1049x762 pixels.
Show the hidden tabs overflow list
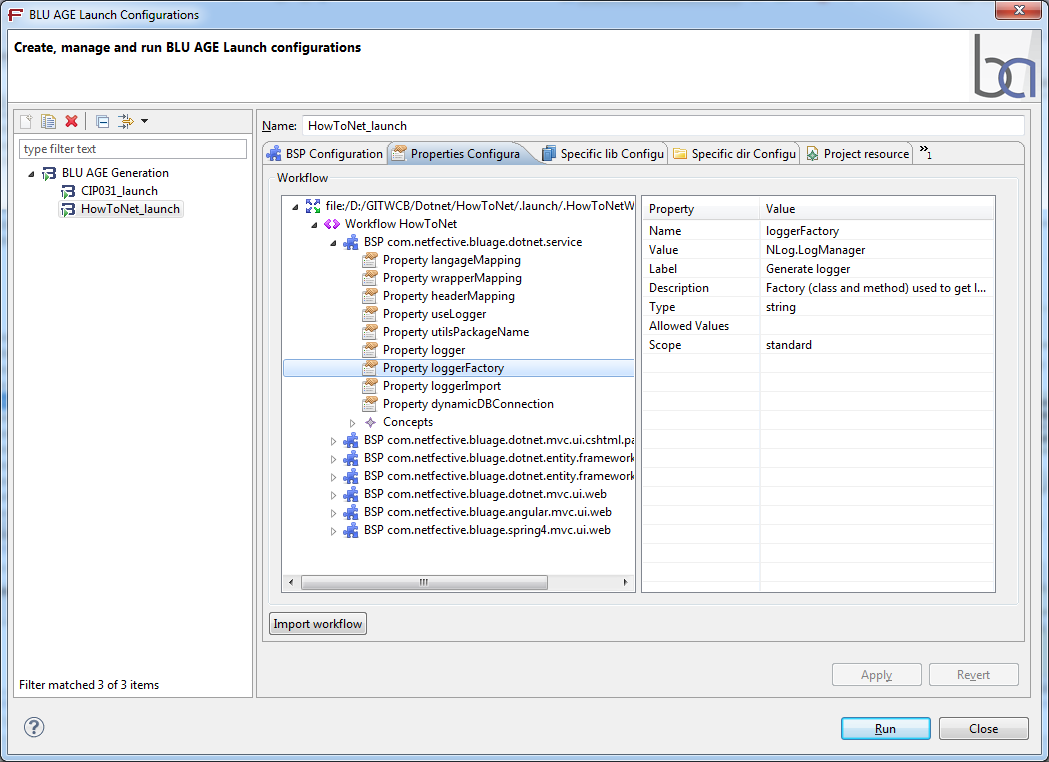coord(926,152)
